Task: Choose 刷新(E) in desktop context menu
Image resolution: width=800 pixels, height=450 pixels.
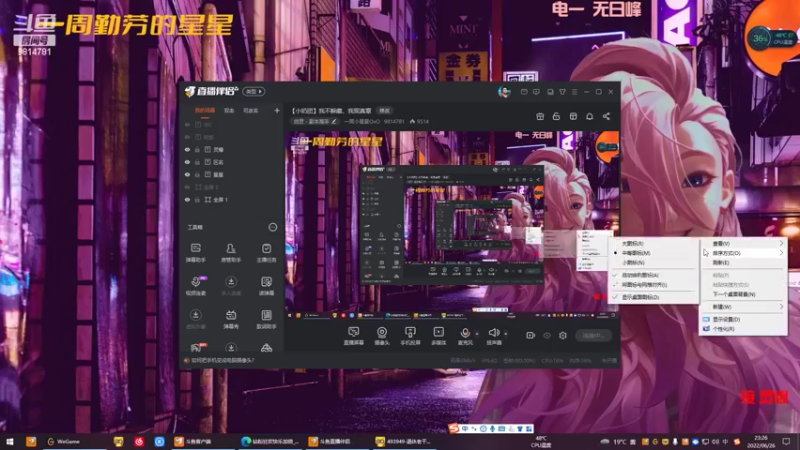Action: coord(744,263)
